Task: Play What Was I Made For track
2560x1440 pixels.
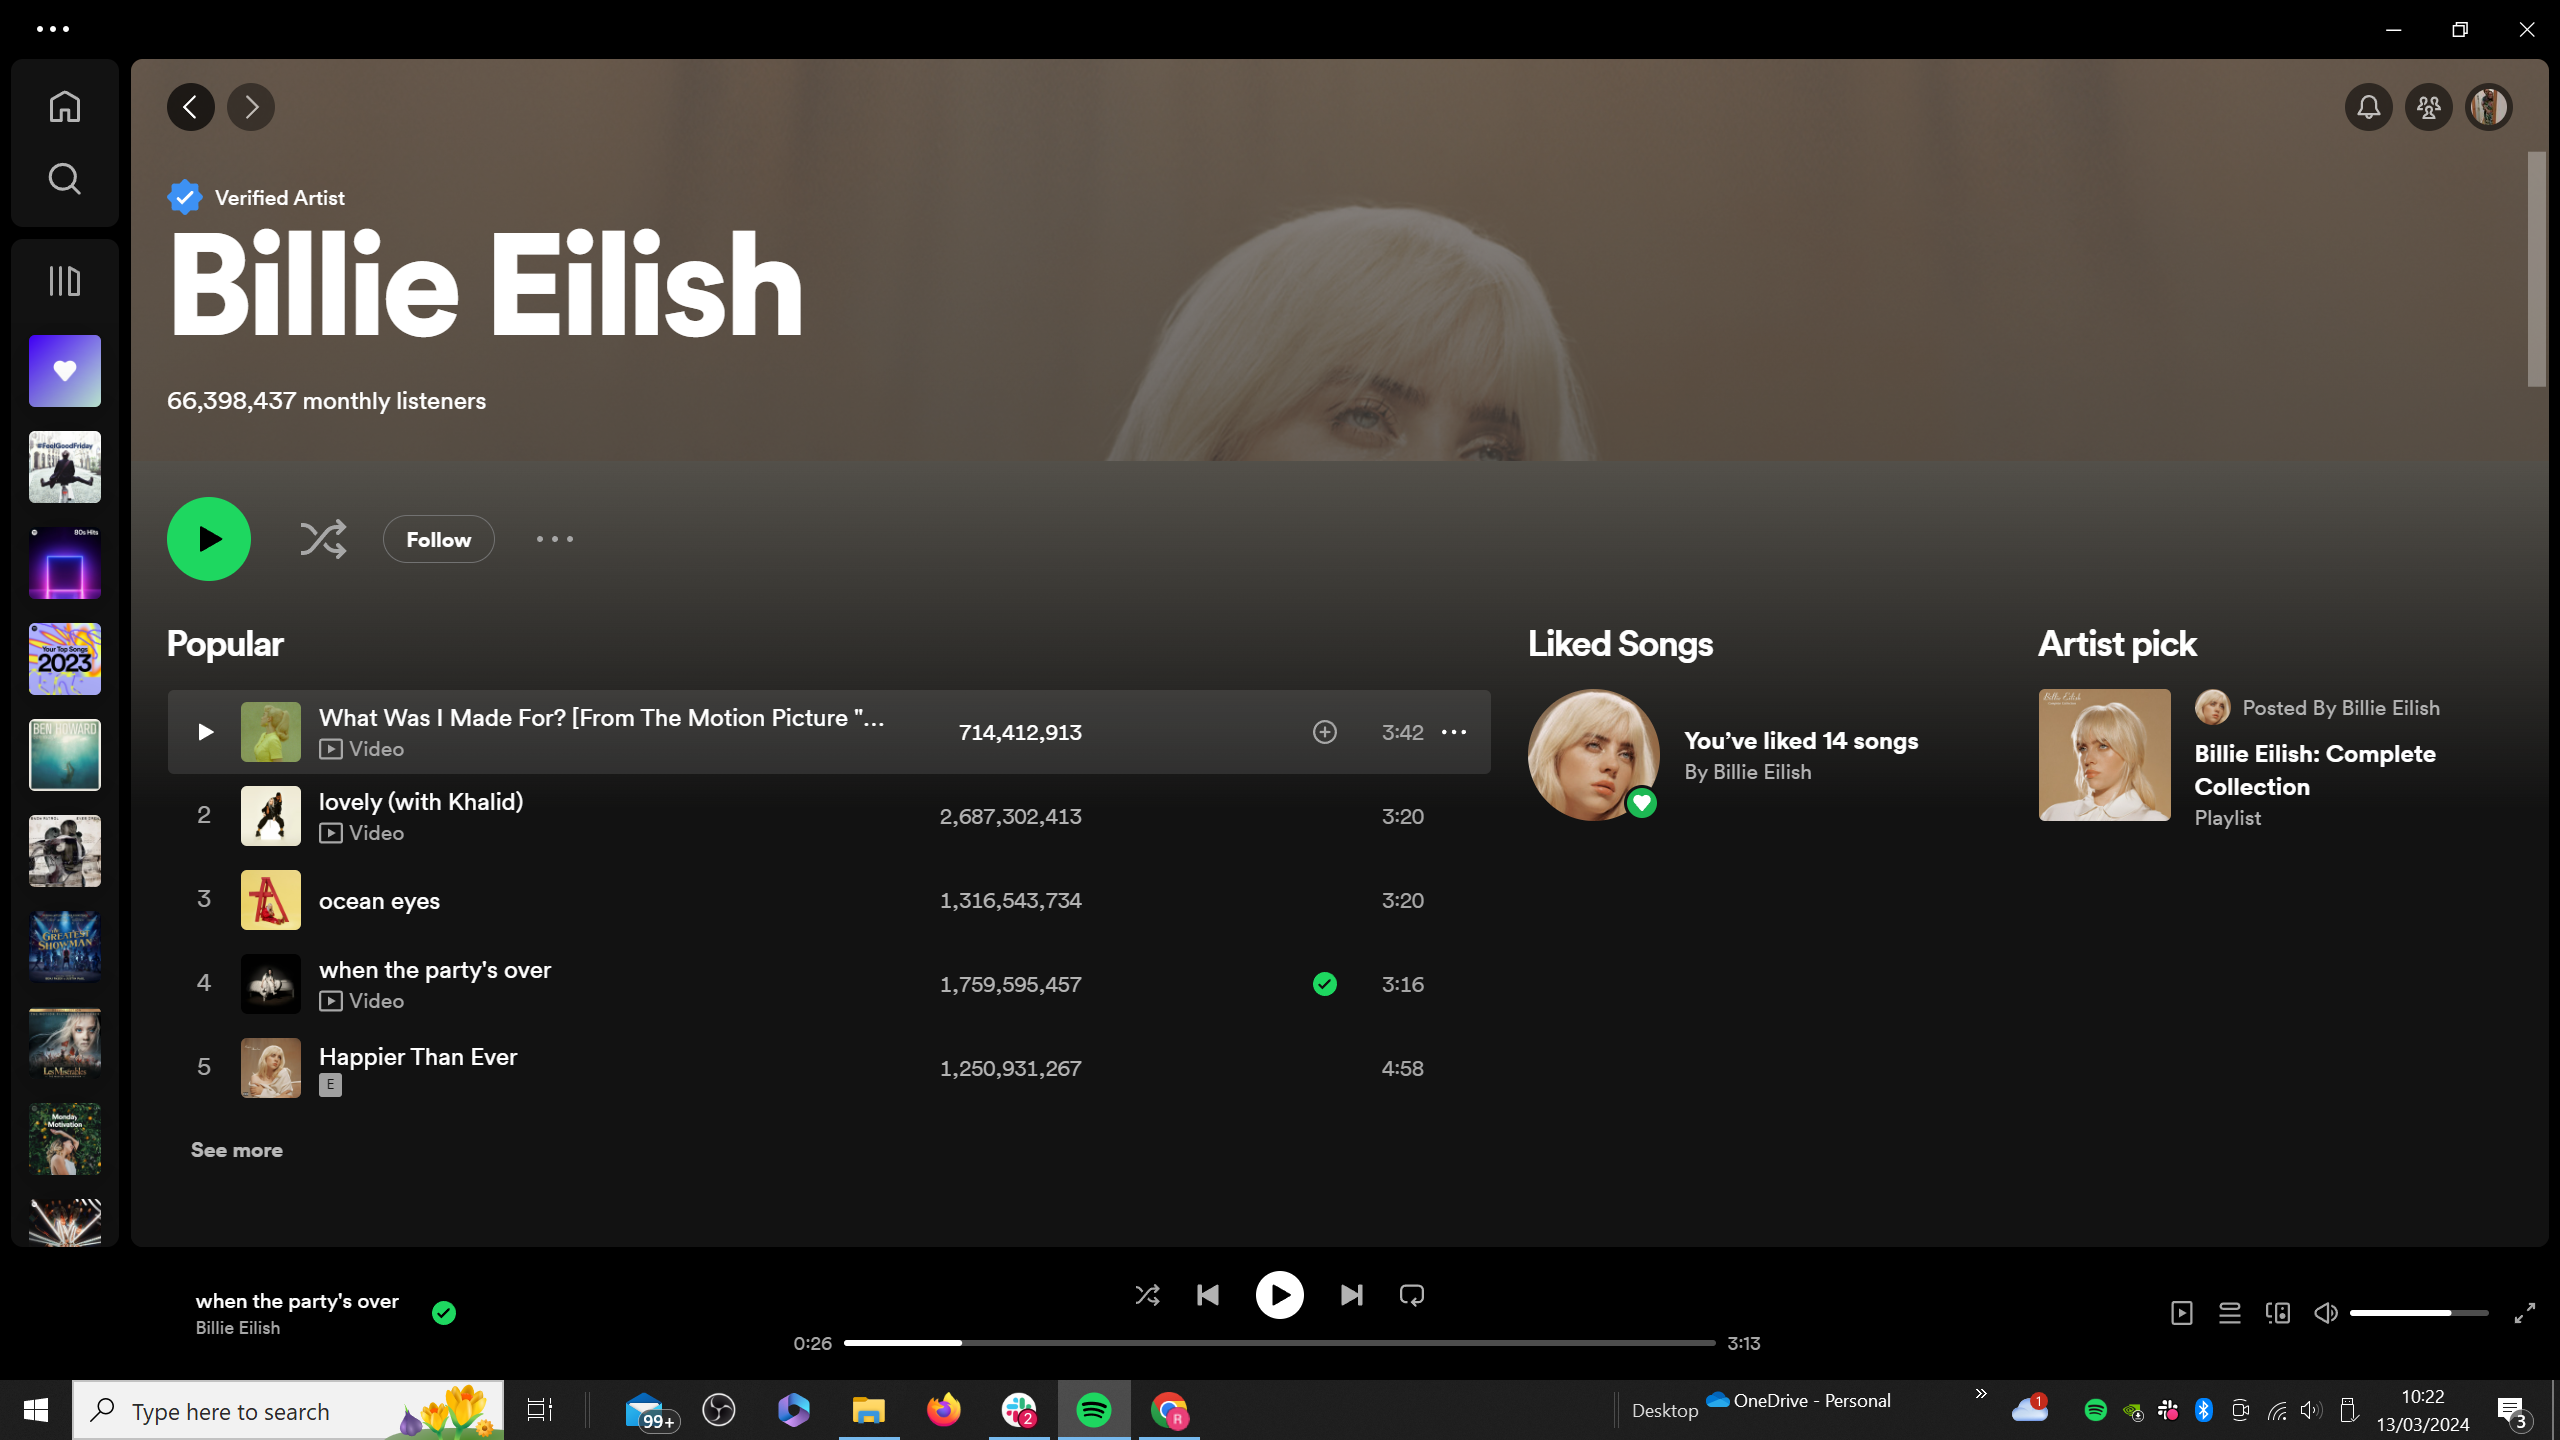Action: (x=205, y=732)
